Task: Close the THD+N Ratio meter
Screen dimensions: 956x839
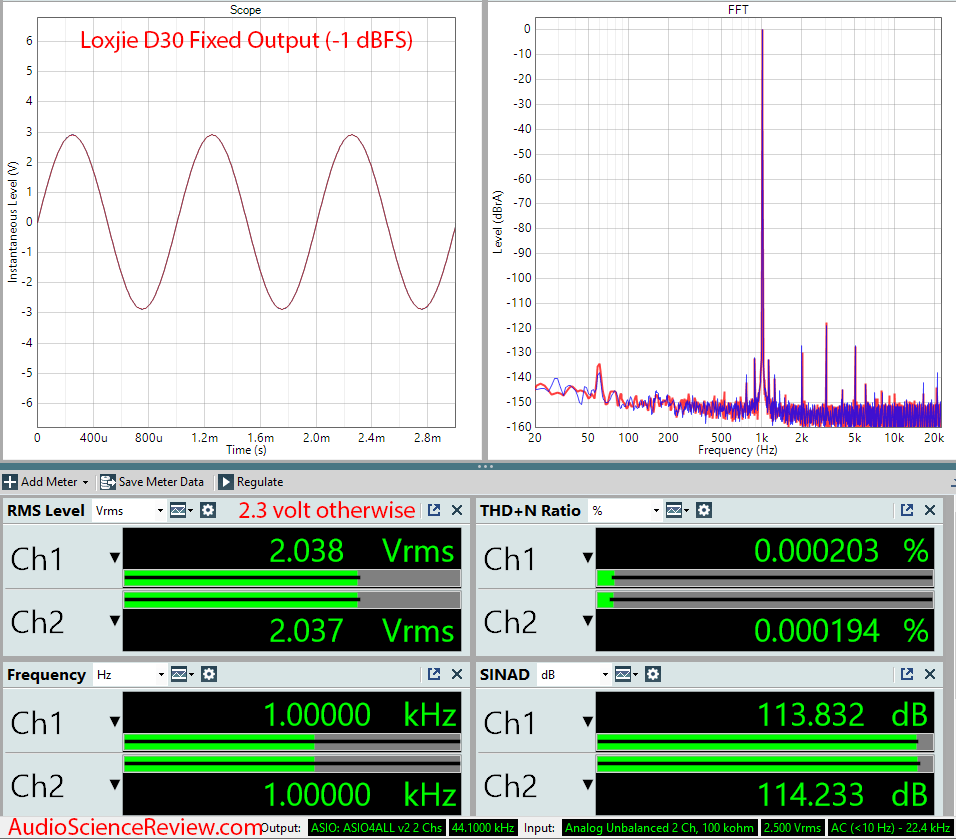Action: [x=930, y=510]
